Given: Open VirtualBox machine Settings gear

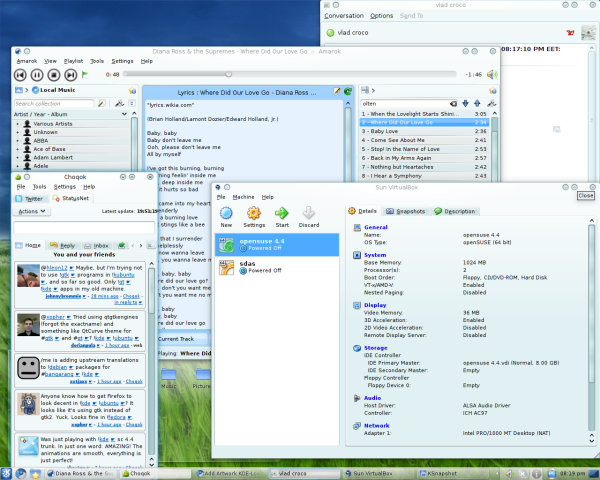Looking at the screenshot, I should coord(254,217).
